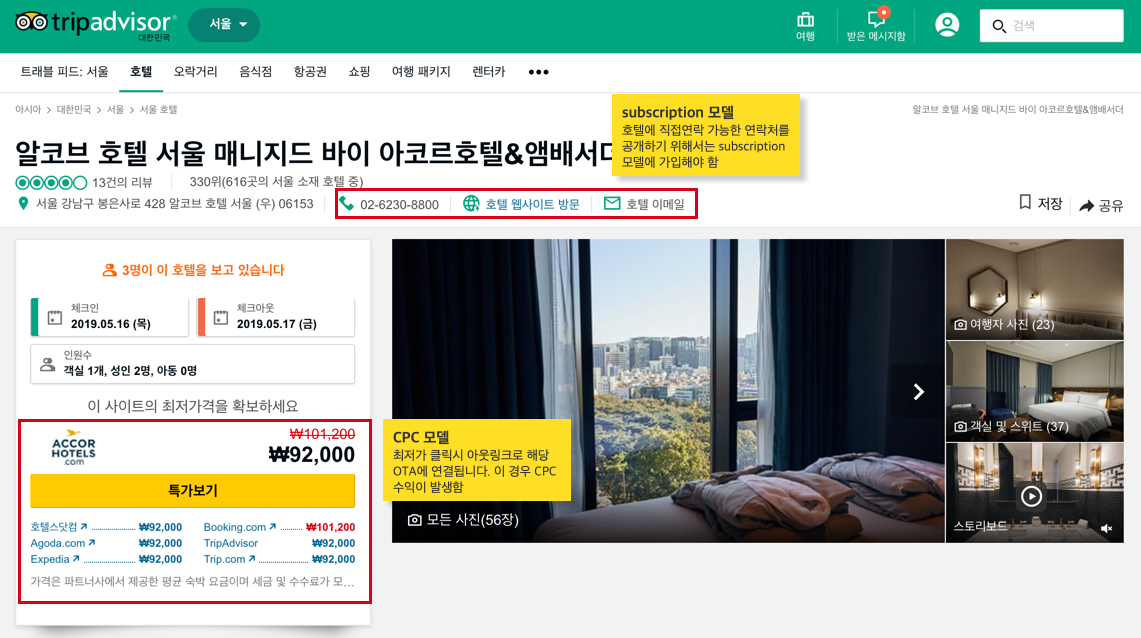The height and width of the screenshot is (638, 1141).
Task: Open the 인원수 guests selector
Action: 193,364
